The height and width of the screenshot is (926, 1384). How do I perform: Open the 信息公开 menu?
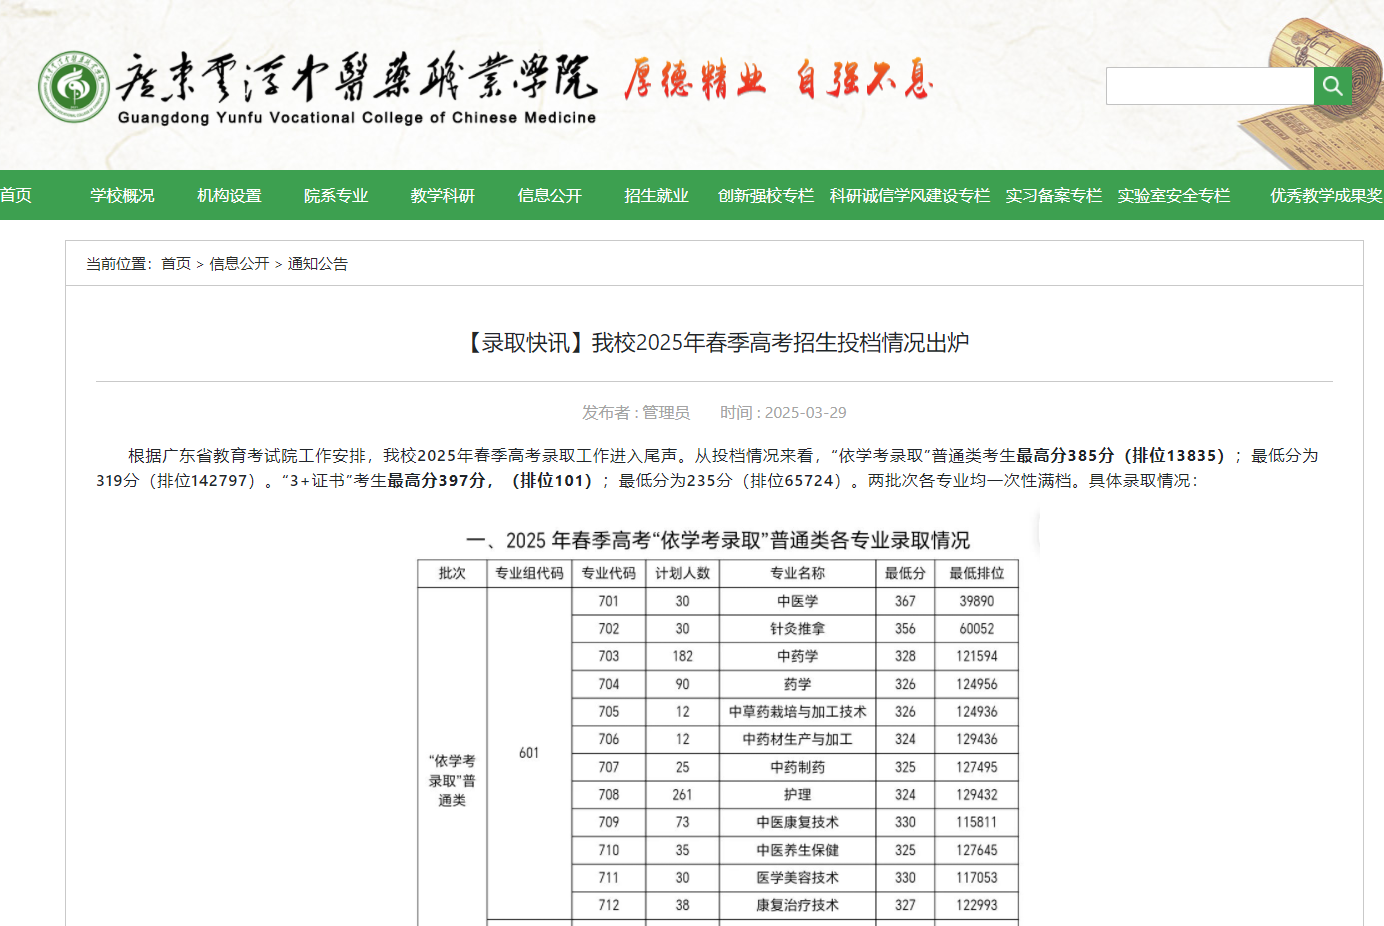click(549, 196)
